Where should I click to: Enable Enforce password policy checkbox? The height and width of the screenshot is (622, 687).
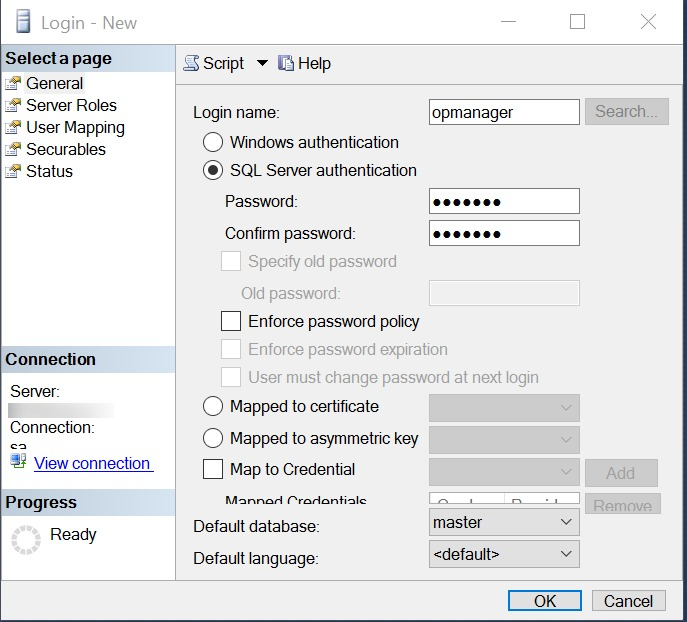click(231, 321)
